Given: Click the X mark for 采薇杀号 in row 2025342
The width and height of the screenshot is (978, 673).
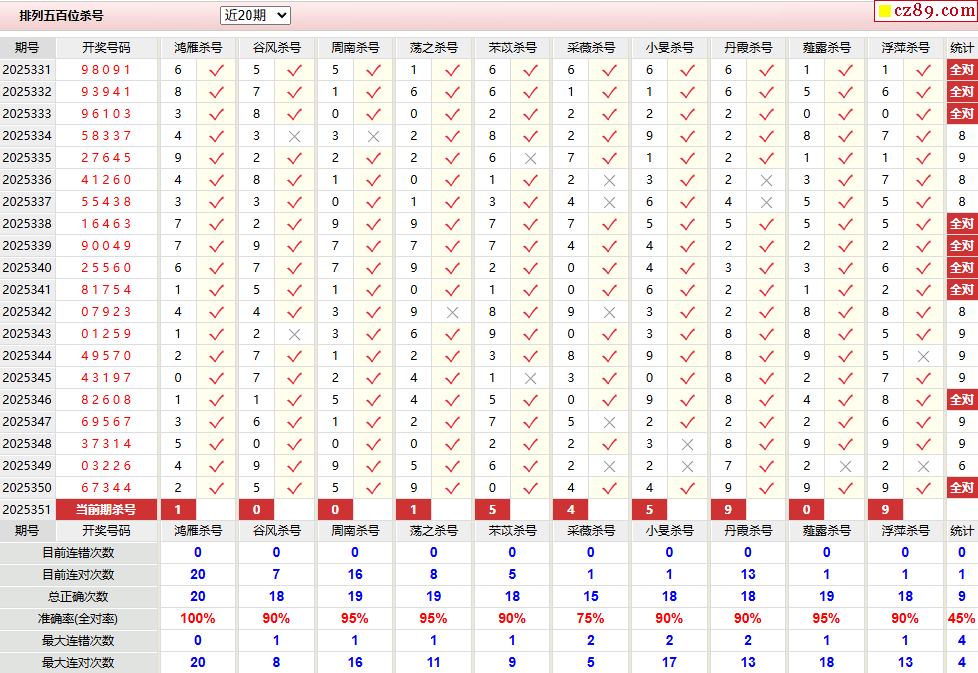Looking at the screenshot, I should point(609,312).
